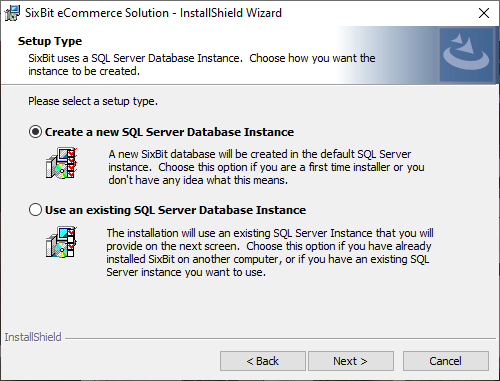The height and width of the screenshot is (381, 500).
Task: Click the Create a new SQL Server Database Instance label
Action: tap(169, 132)
